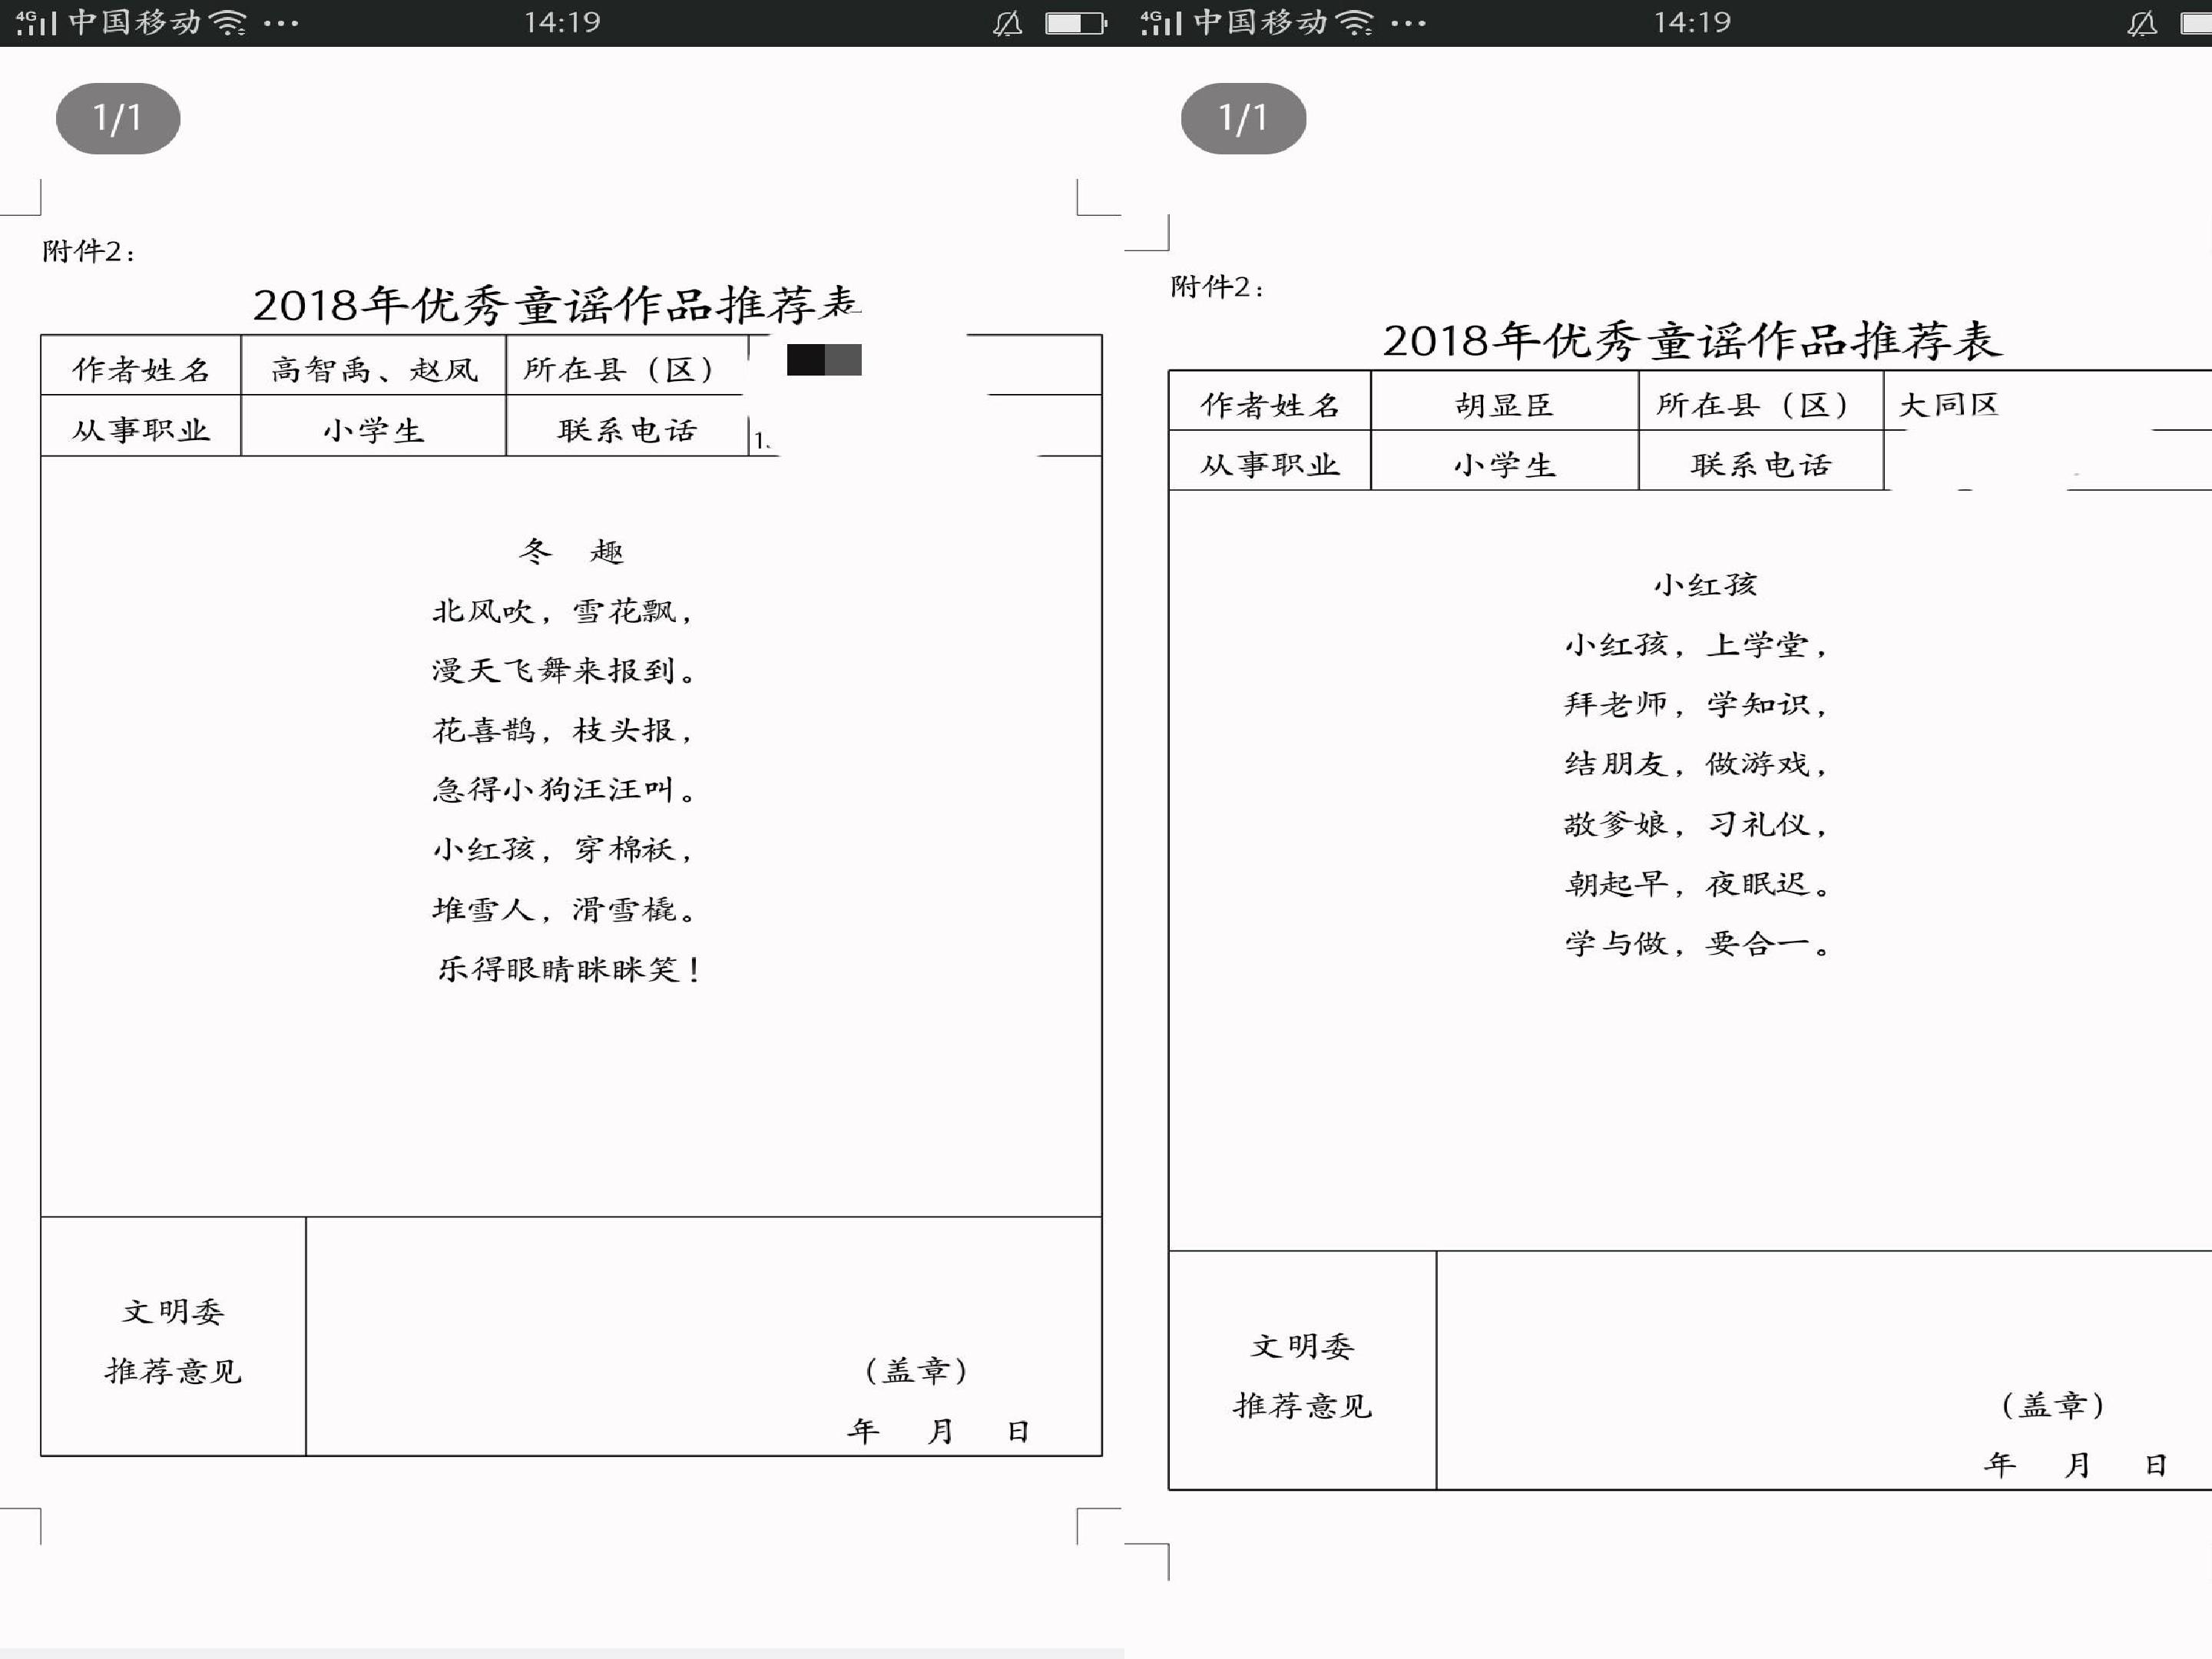Viewport: 2212px width, 1659px height.
Task: Select the standalone poem title 小红孩 in 胡显臣's form
Action: [x=1705, y=585]
